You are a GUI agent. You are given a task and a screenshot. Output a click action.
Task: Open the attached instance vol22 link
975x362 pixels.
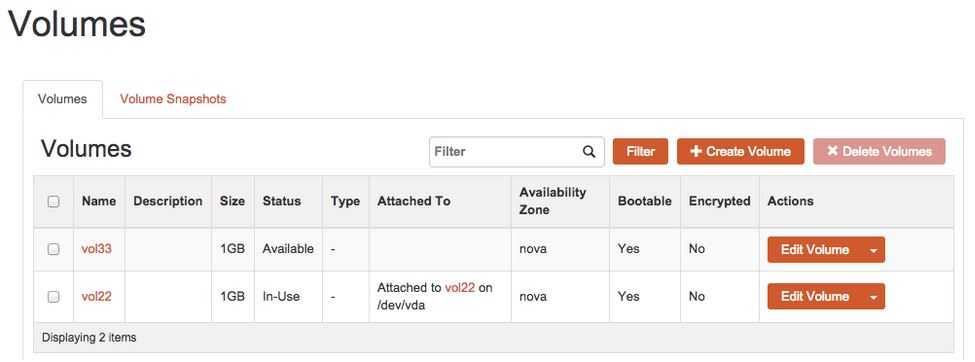coord(460,288)
